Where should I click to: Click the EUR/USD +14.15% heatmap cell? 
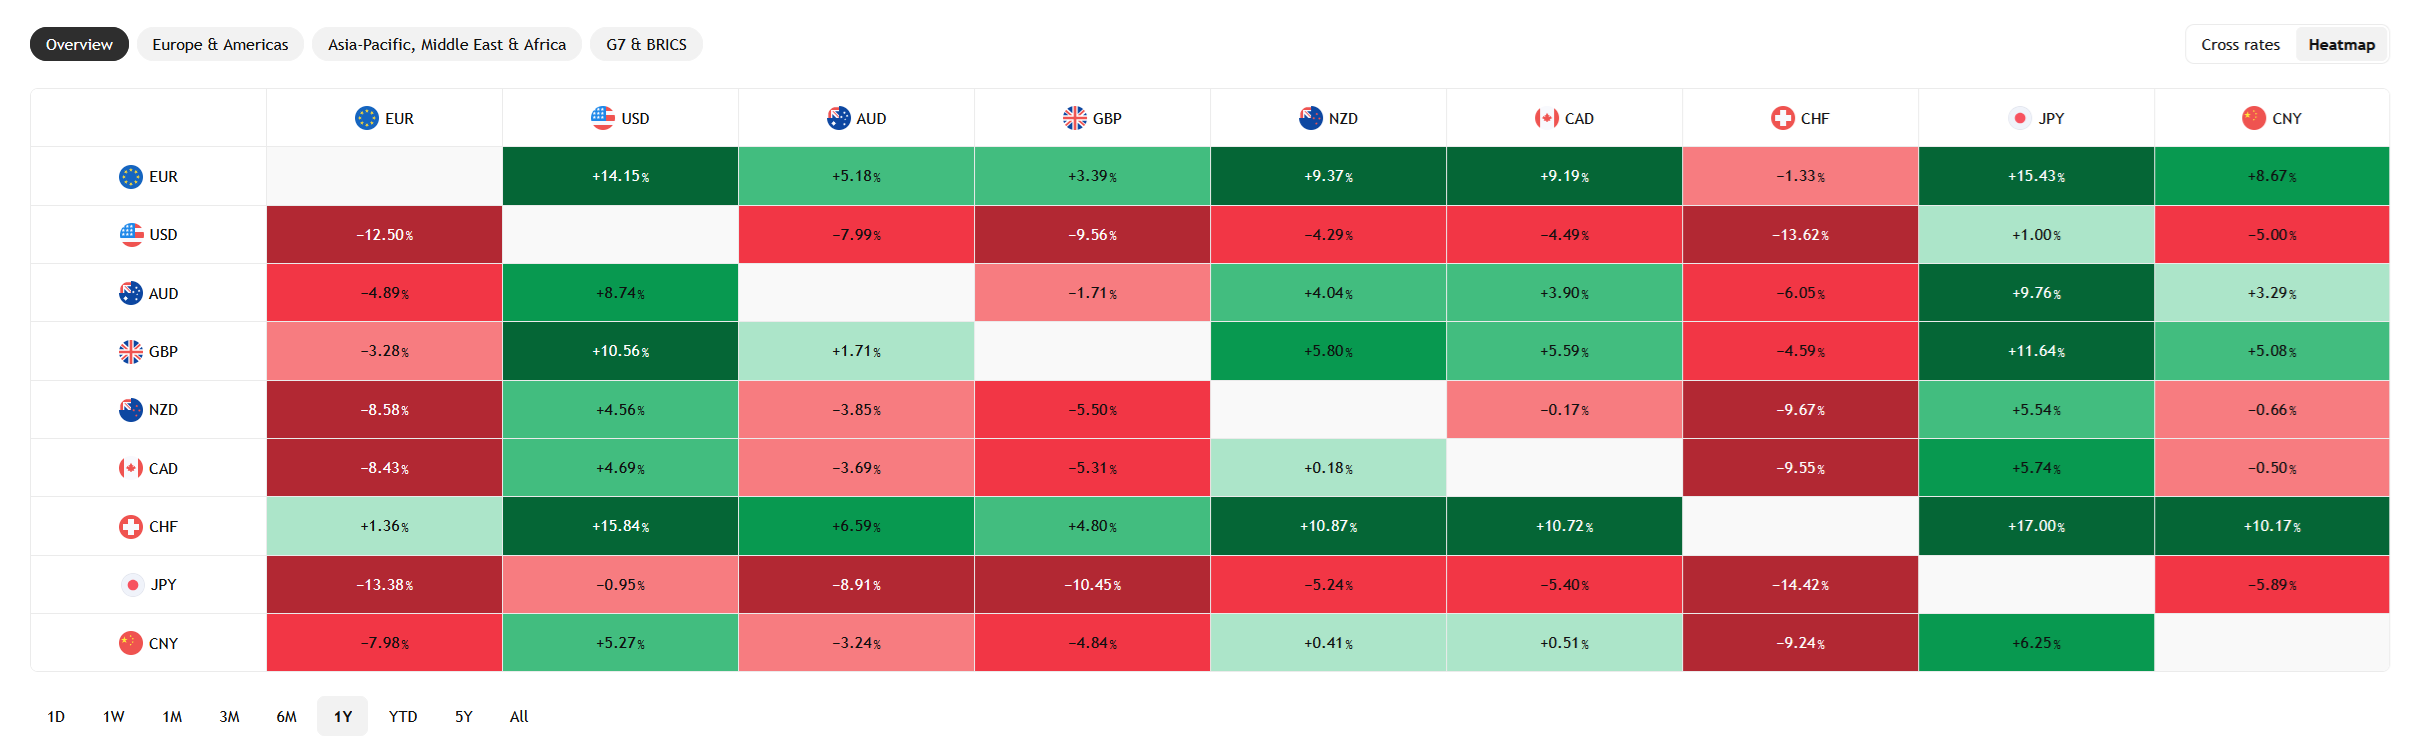point(620,176)
